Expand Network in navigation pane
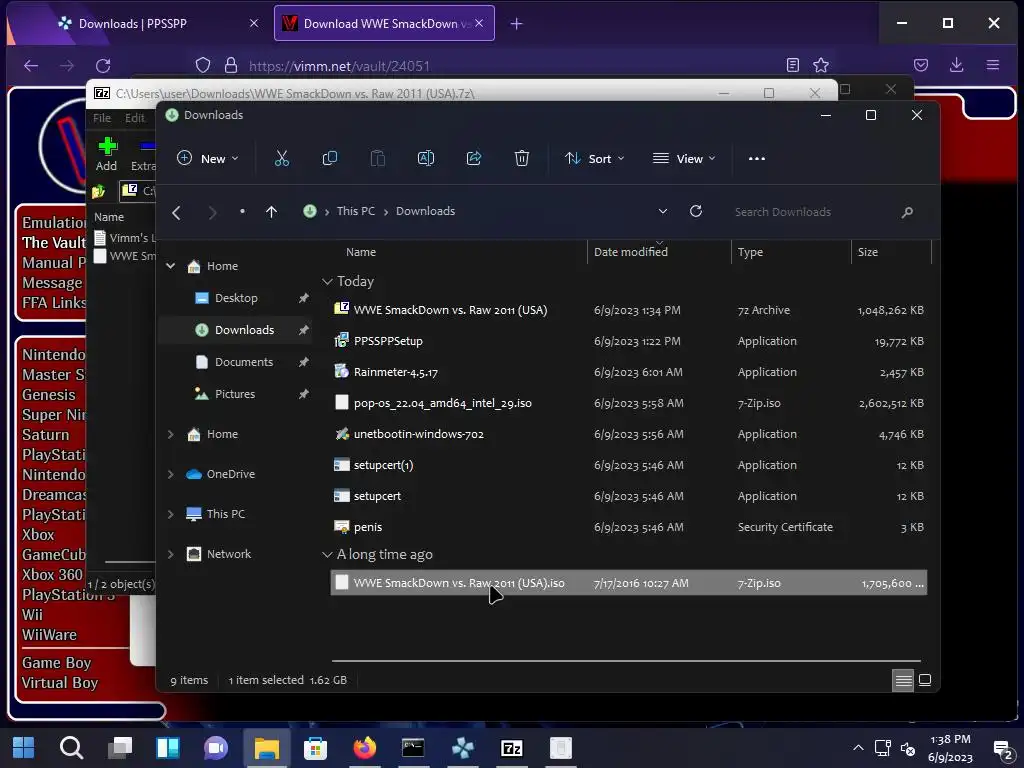 point(170,554)
